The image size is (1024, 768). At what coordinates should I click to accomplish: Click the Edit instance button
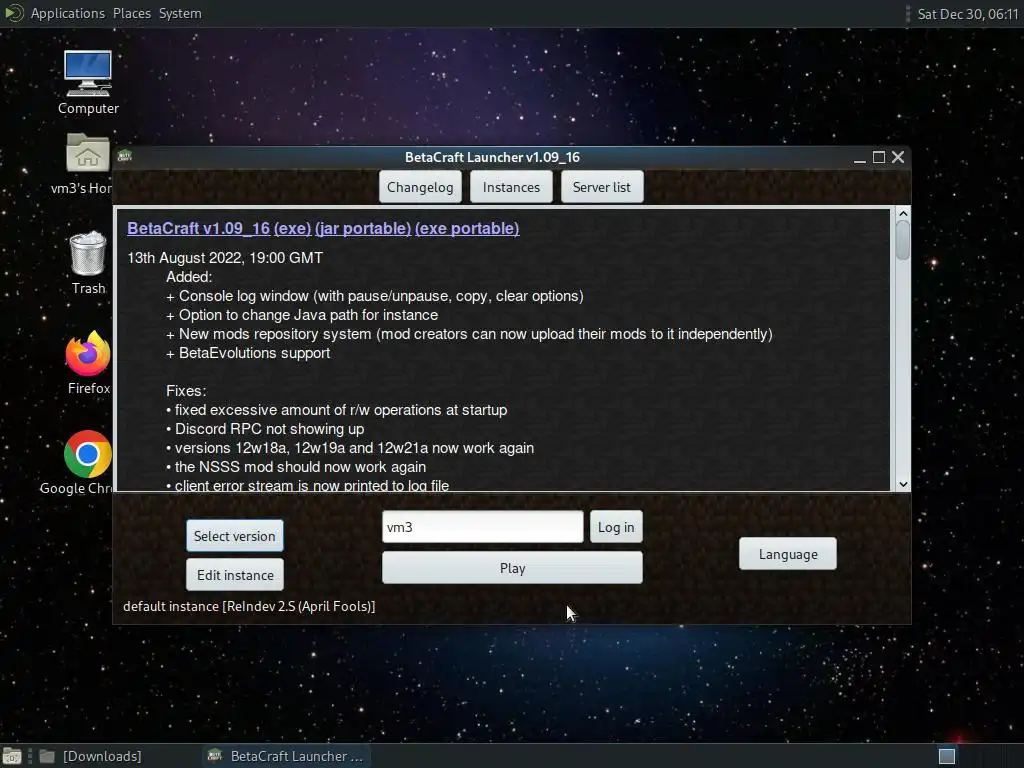[234, 575]
